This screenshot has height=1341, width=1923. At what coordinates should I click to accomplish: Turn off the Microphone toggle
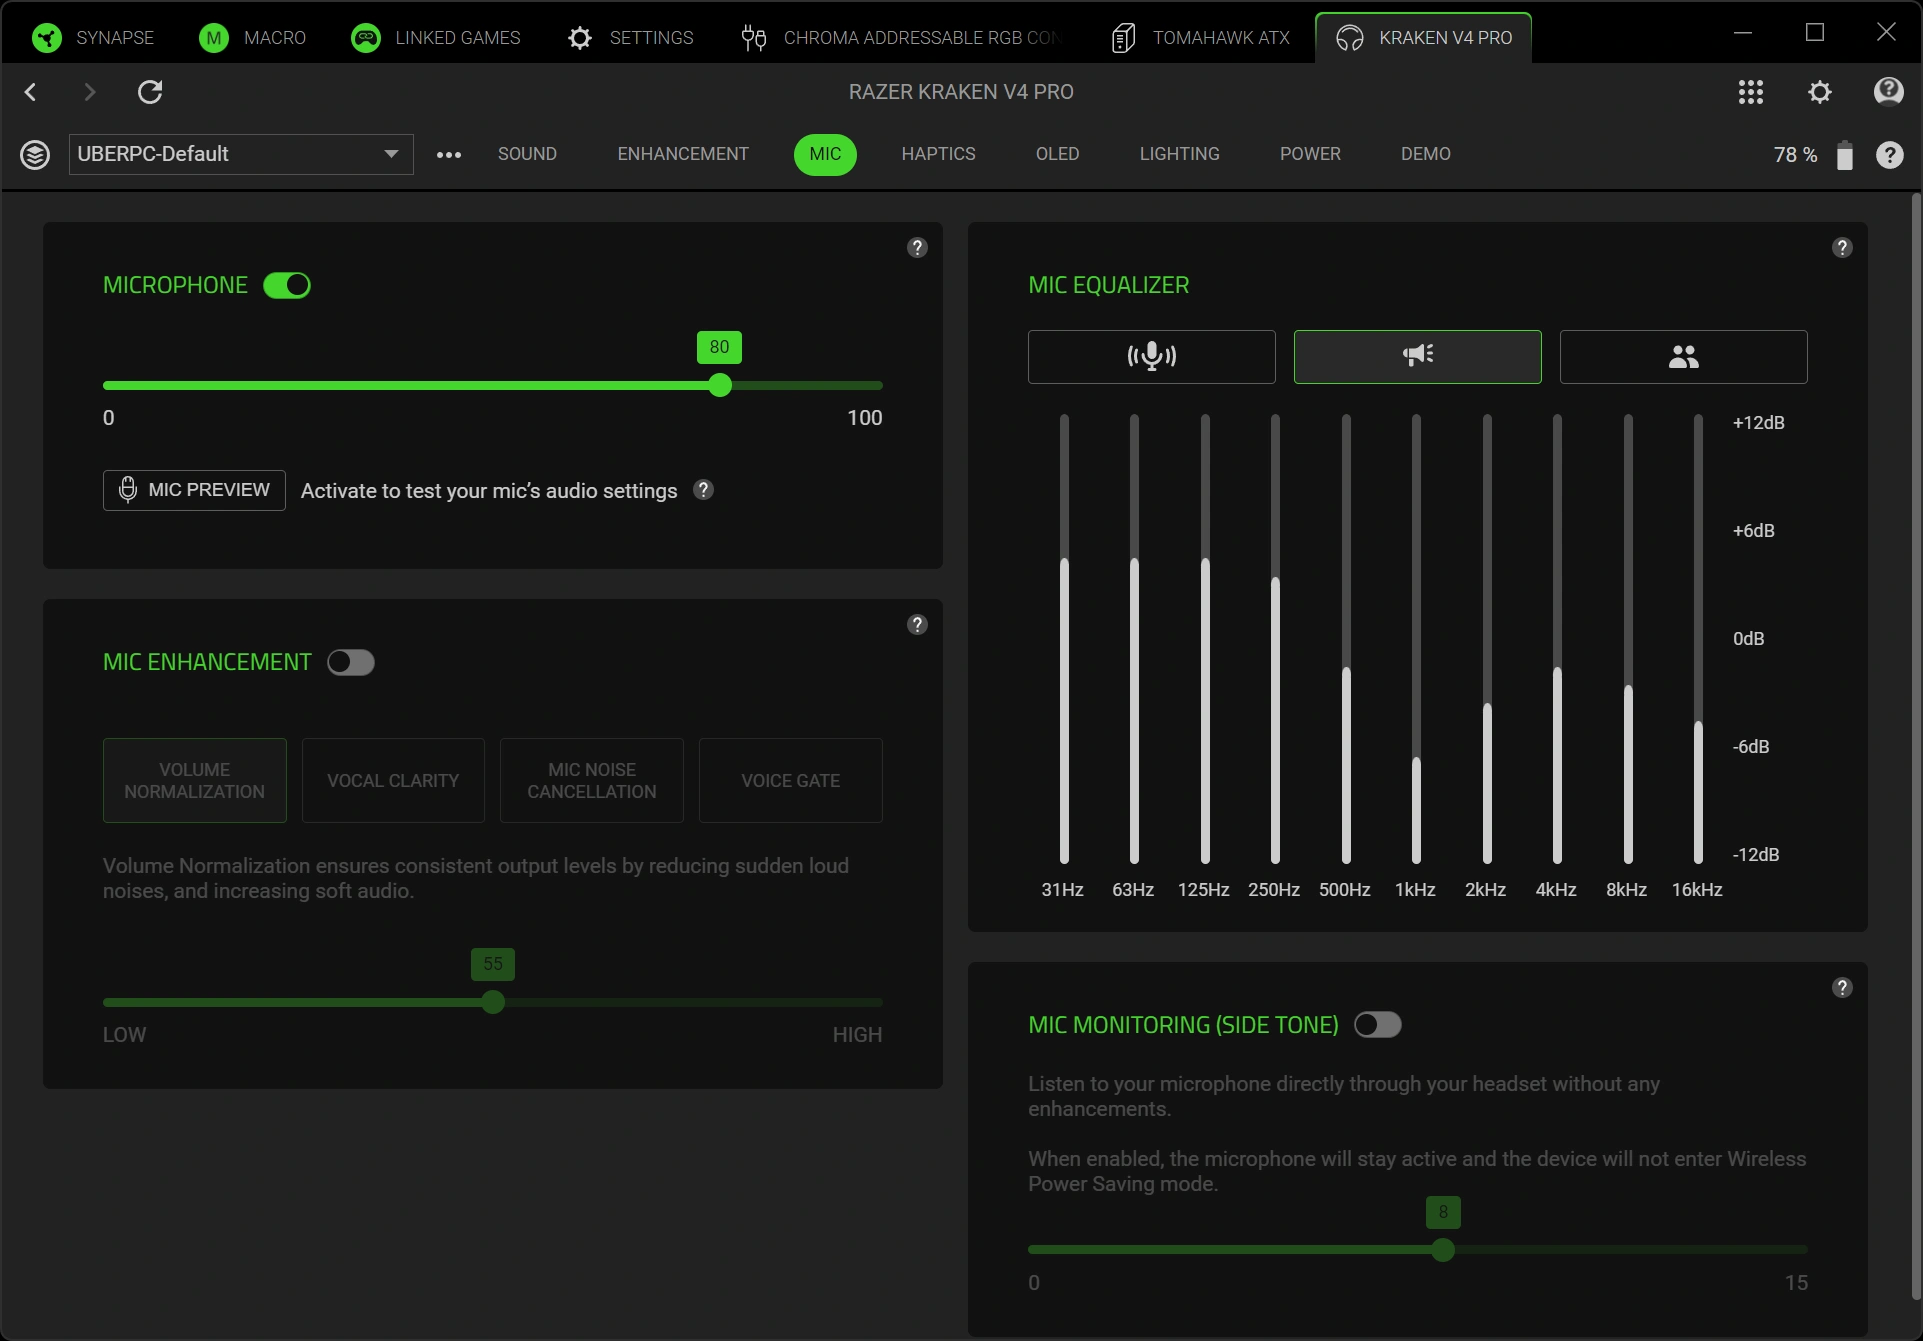tap(287, 286)
